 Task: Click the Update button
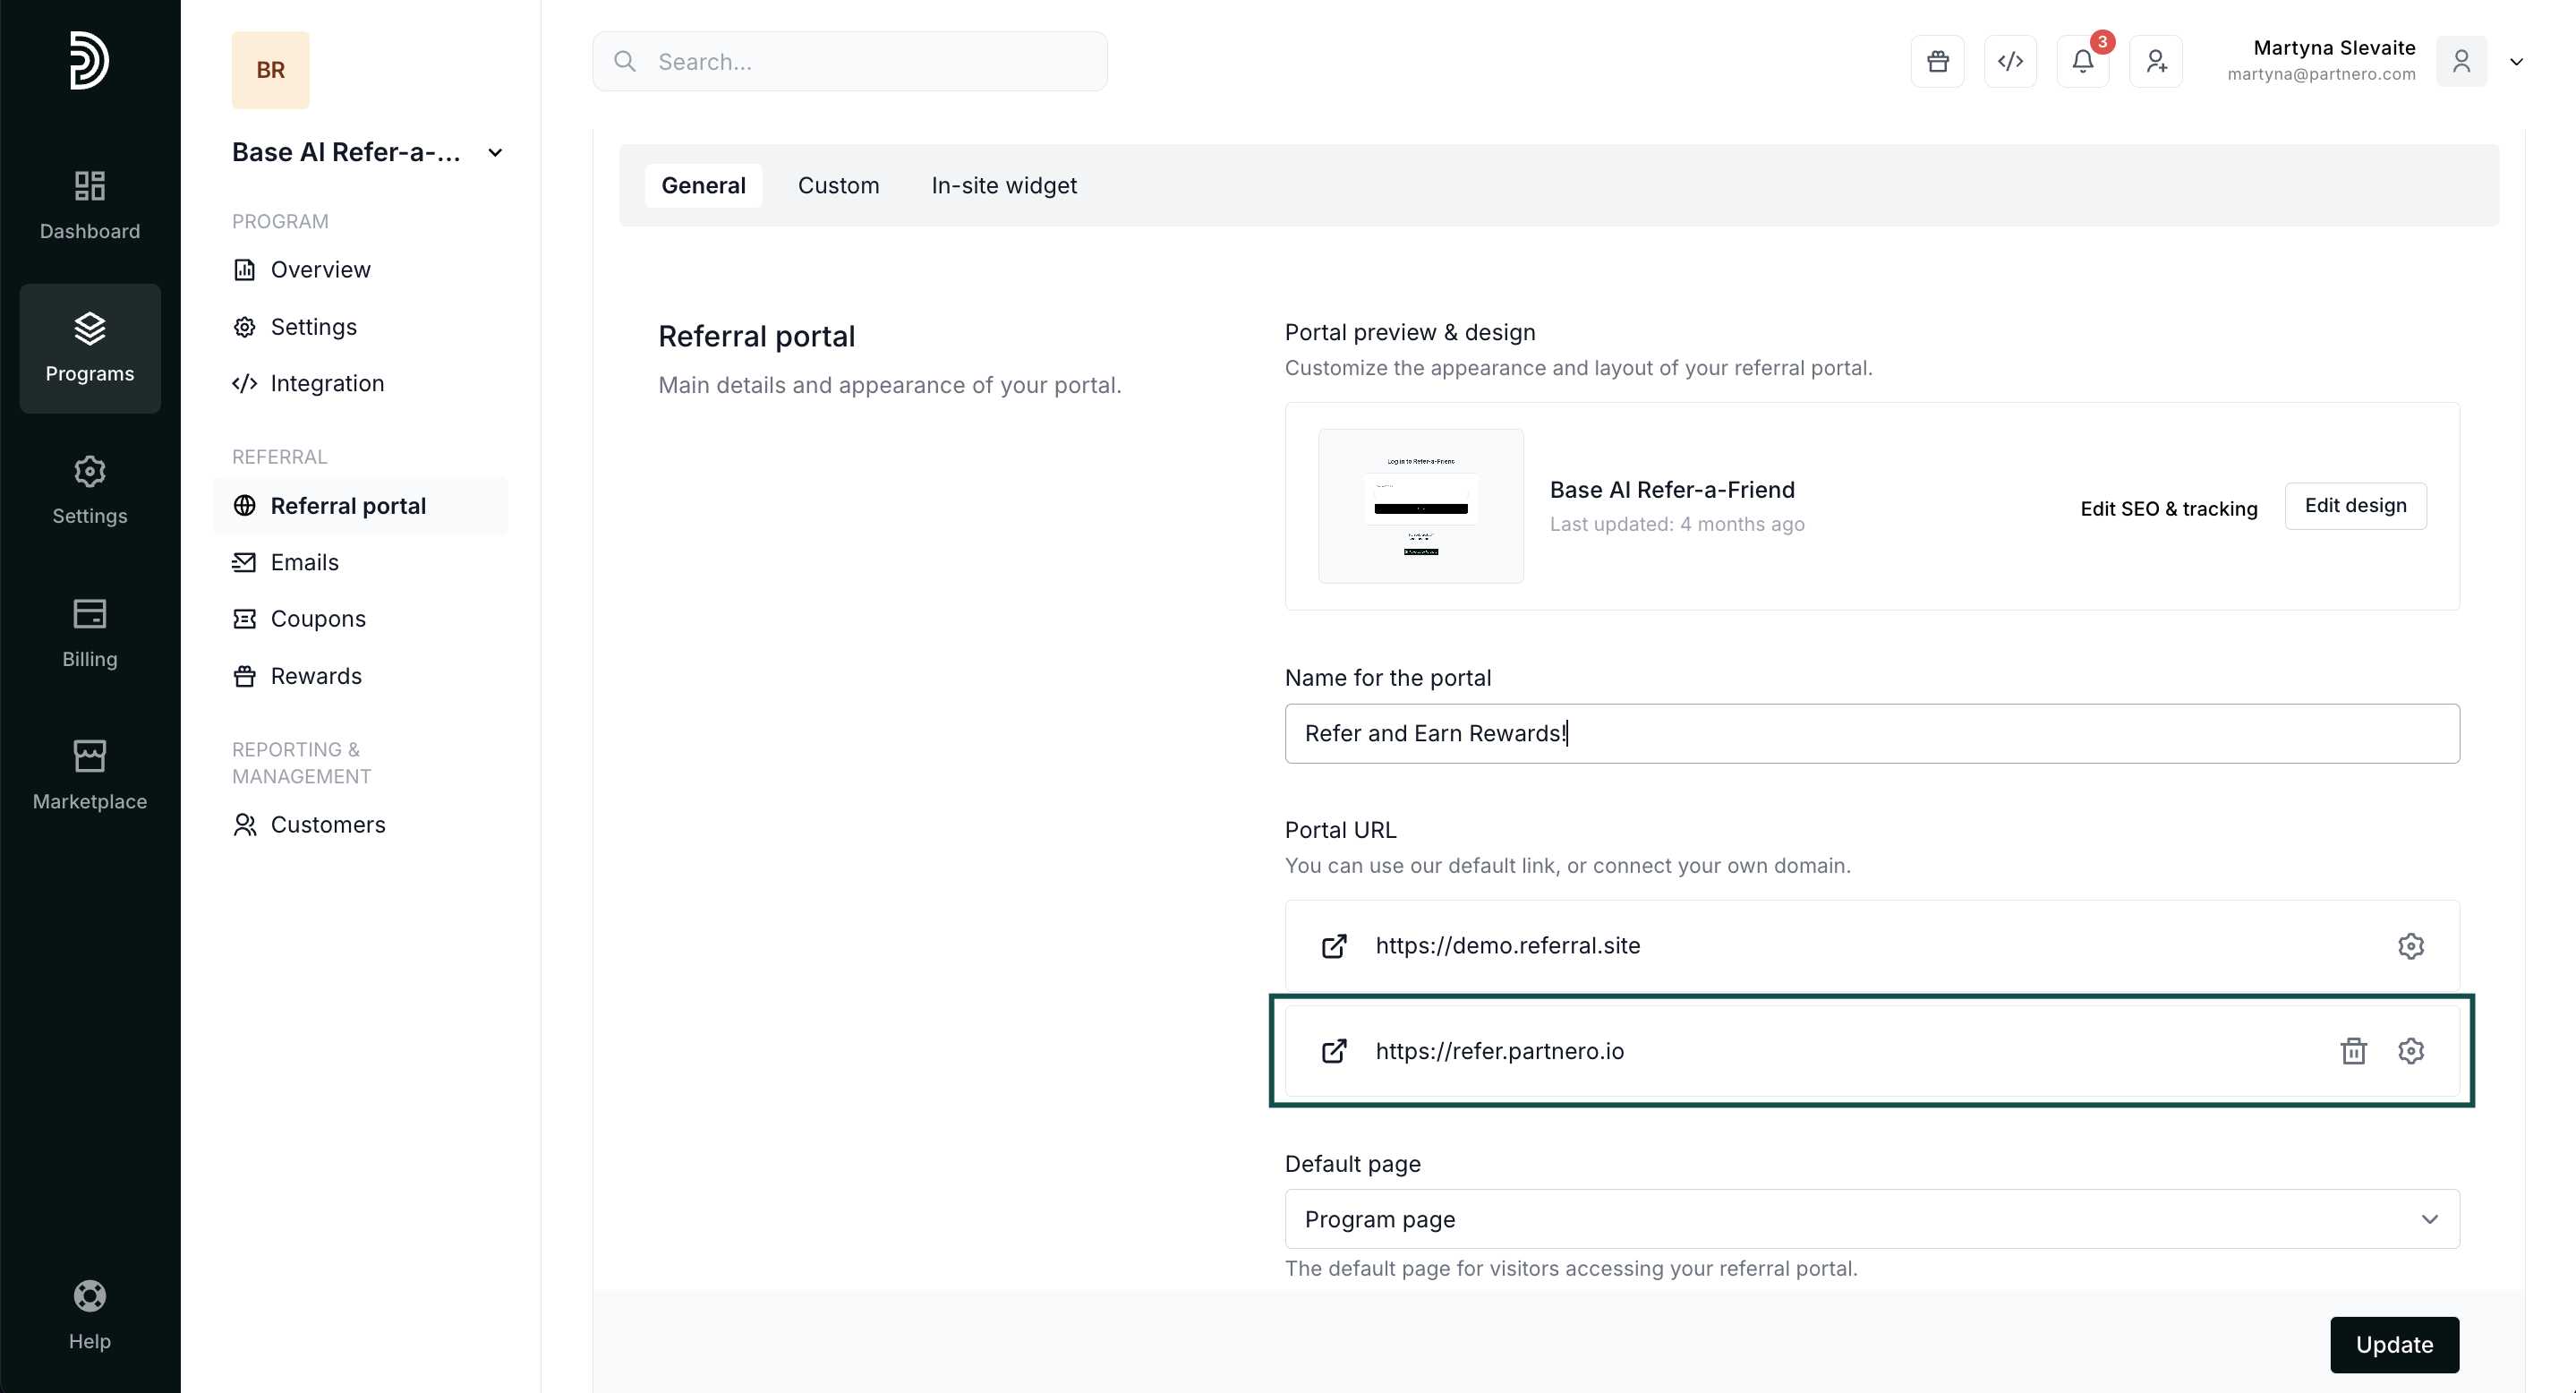coord(2393,1344)
